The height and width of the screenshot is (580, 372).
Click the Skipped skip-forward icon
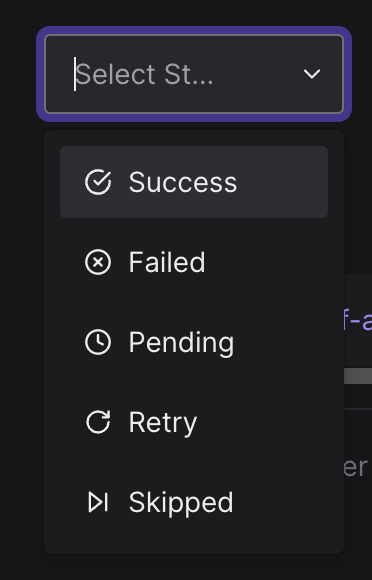click(x=98, y=502)
